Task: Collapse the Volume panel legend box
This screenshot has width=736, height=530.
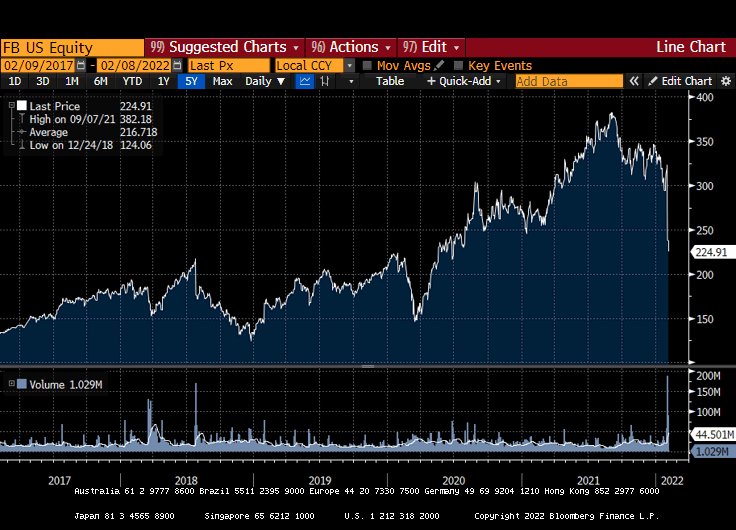Action: click(11, 384)
